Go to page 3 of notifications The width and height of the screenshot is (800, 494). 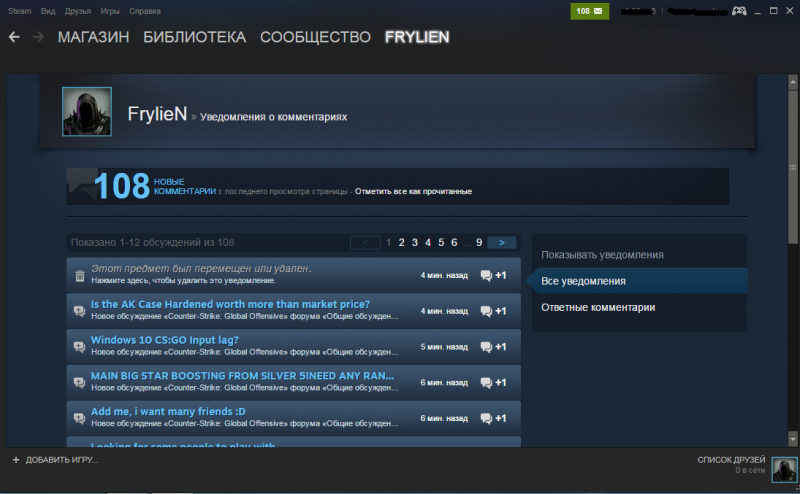click(x=415, y=242)
